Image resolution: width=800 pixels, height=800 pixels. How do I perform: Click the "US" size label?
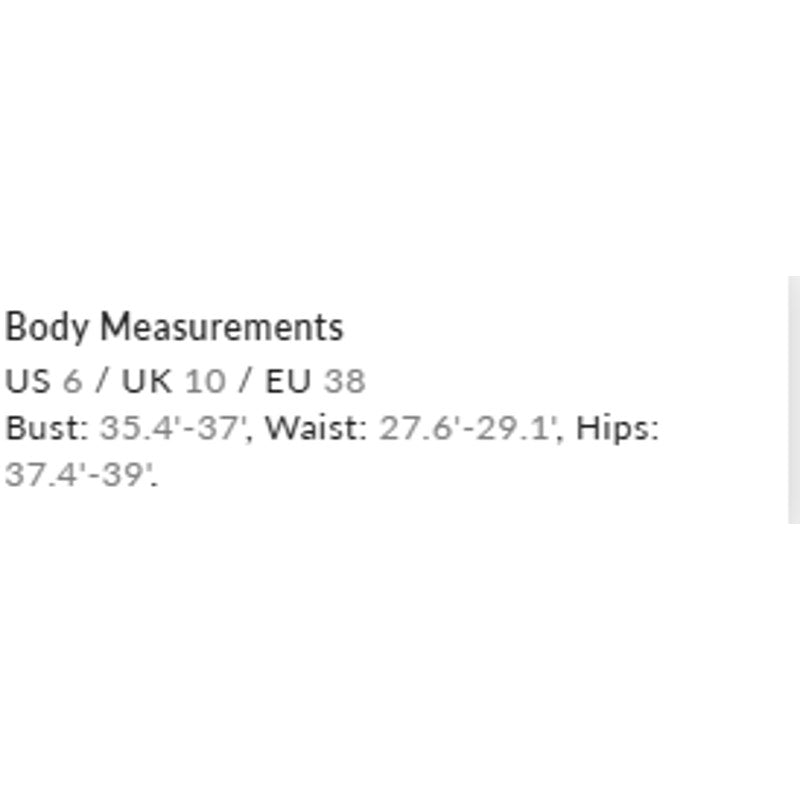pyautogui.click(x=27, y=381)
